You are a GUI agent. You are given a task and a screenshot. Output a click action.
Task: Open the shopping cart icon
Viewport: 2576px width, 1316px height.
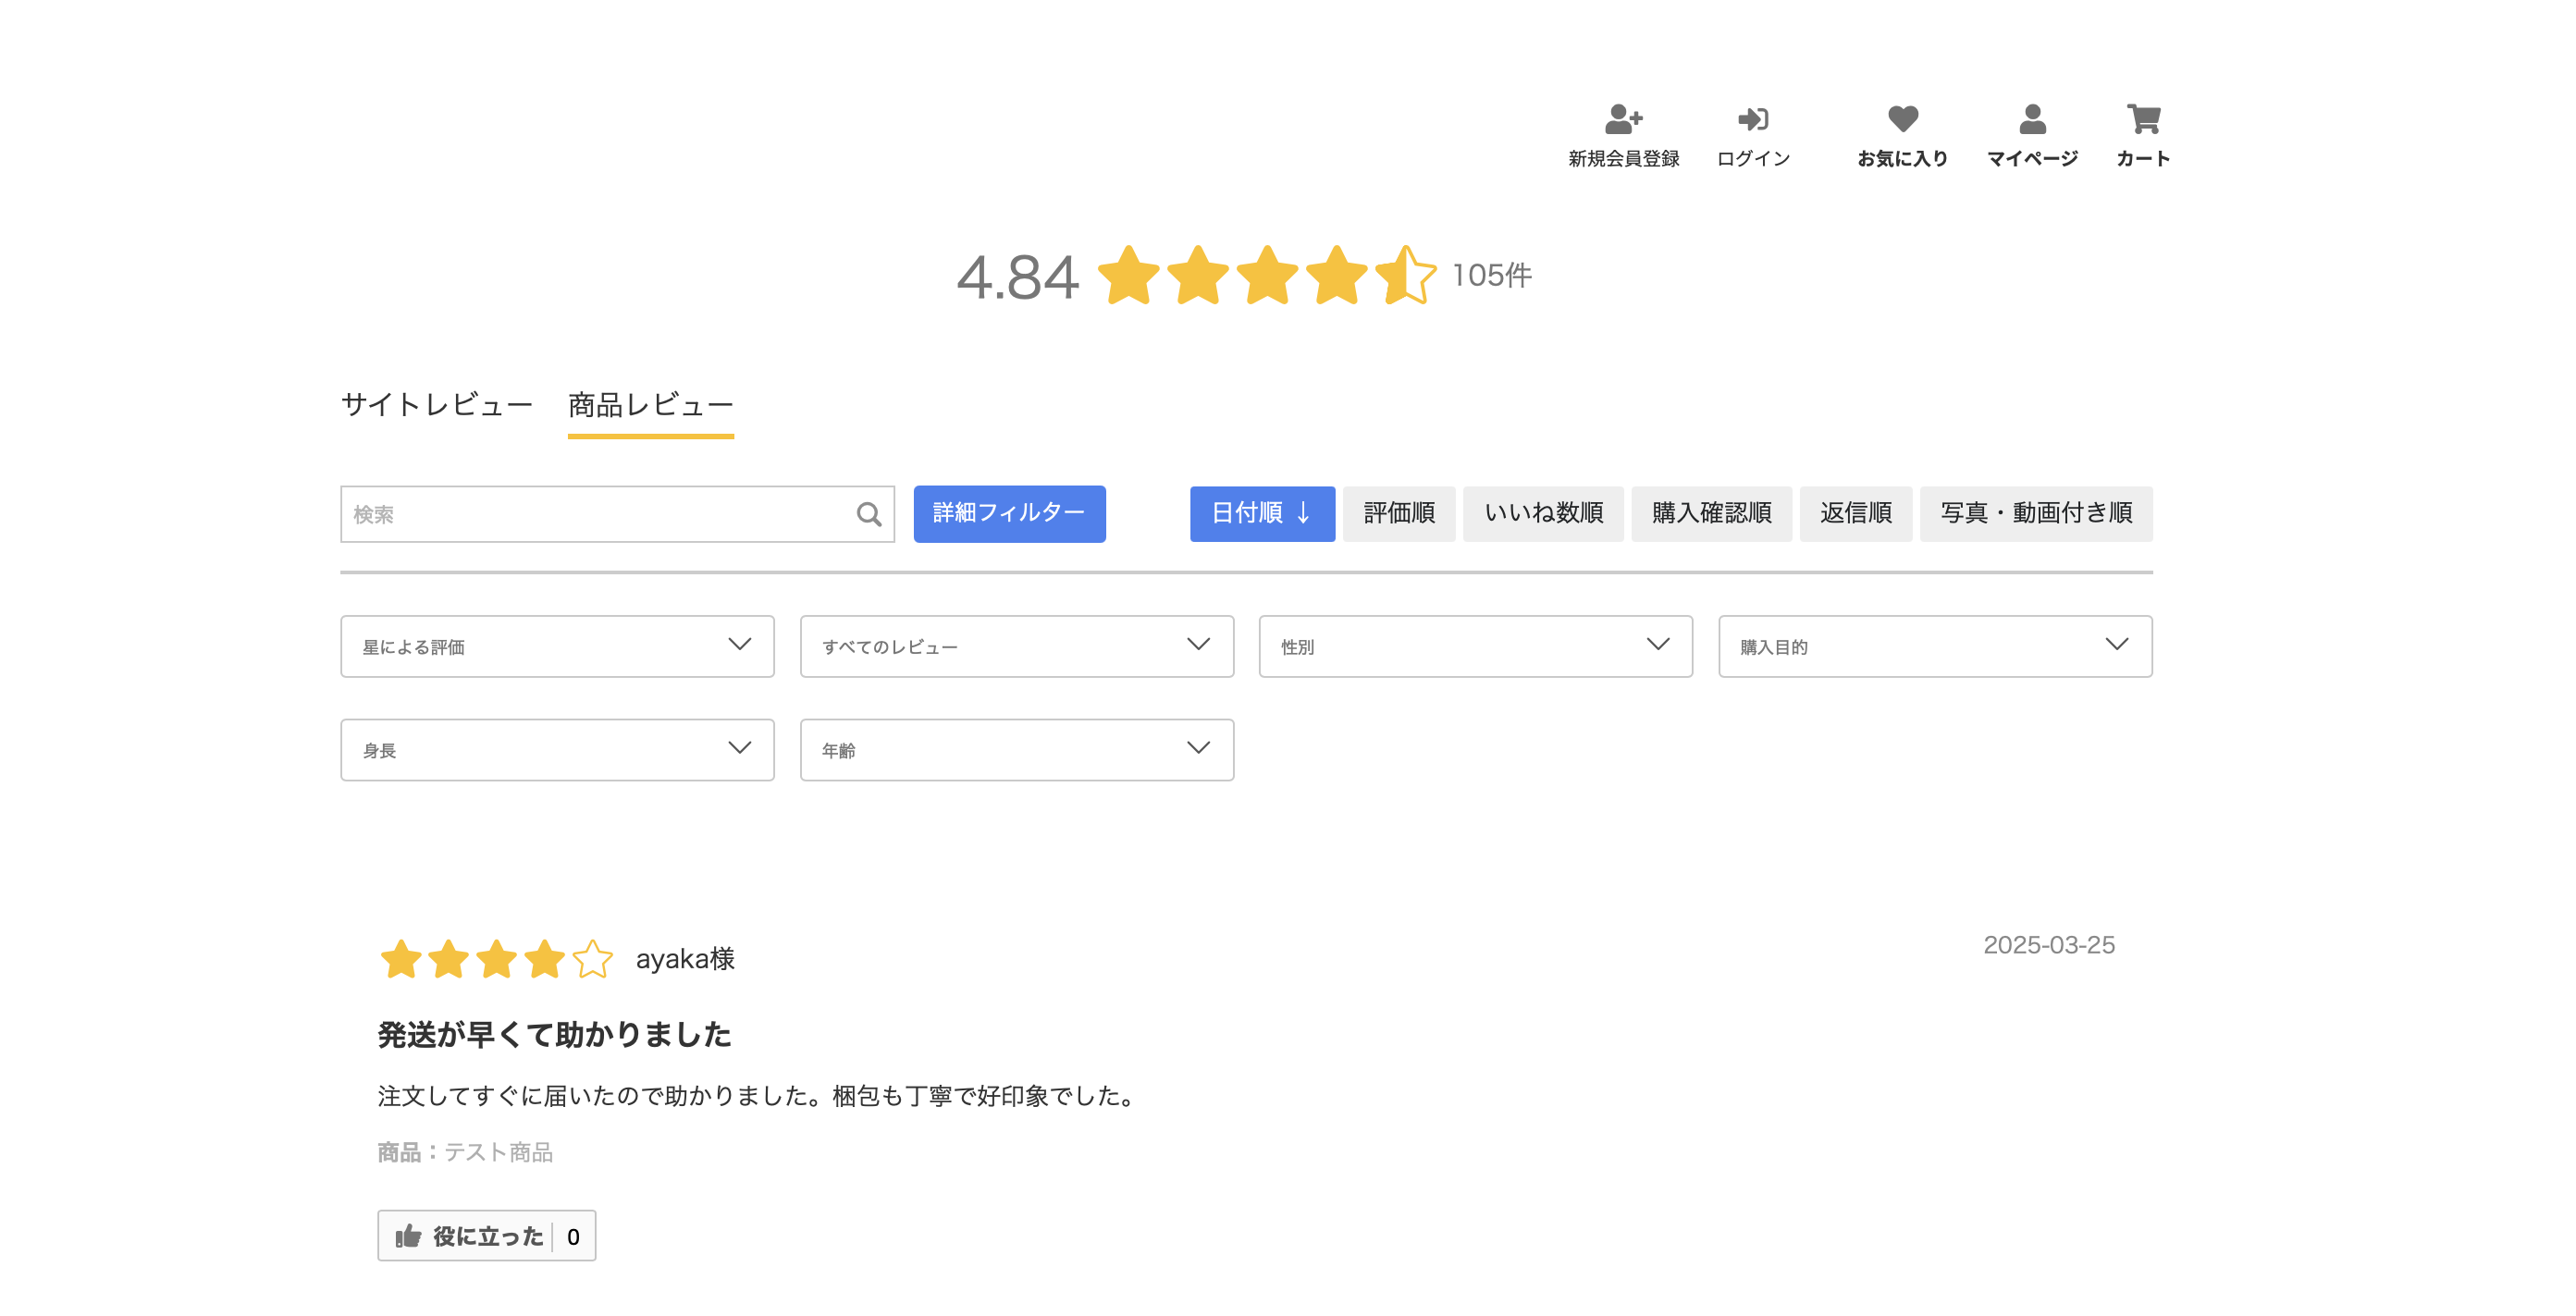click(x=2142, y=119)
